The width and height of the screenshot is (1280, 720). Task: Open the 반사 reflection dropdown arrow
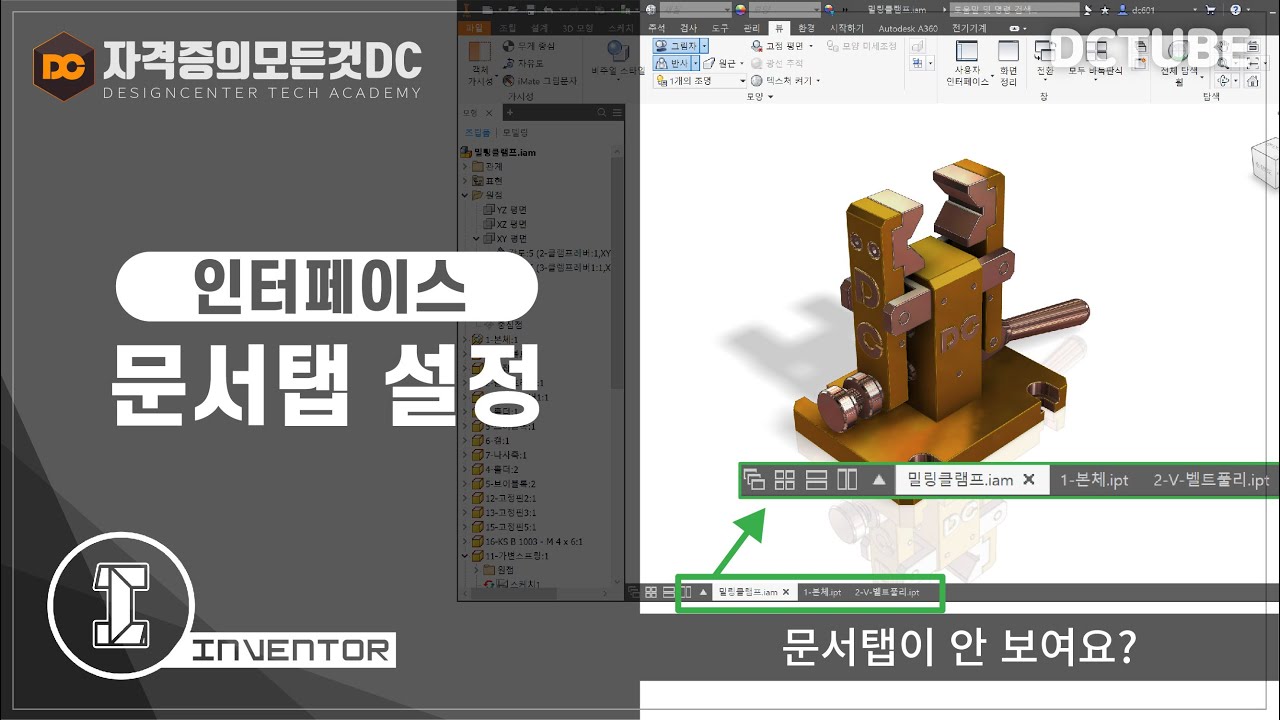pyautogui.click(x=696, y=63)
